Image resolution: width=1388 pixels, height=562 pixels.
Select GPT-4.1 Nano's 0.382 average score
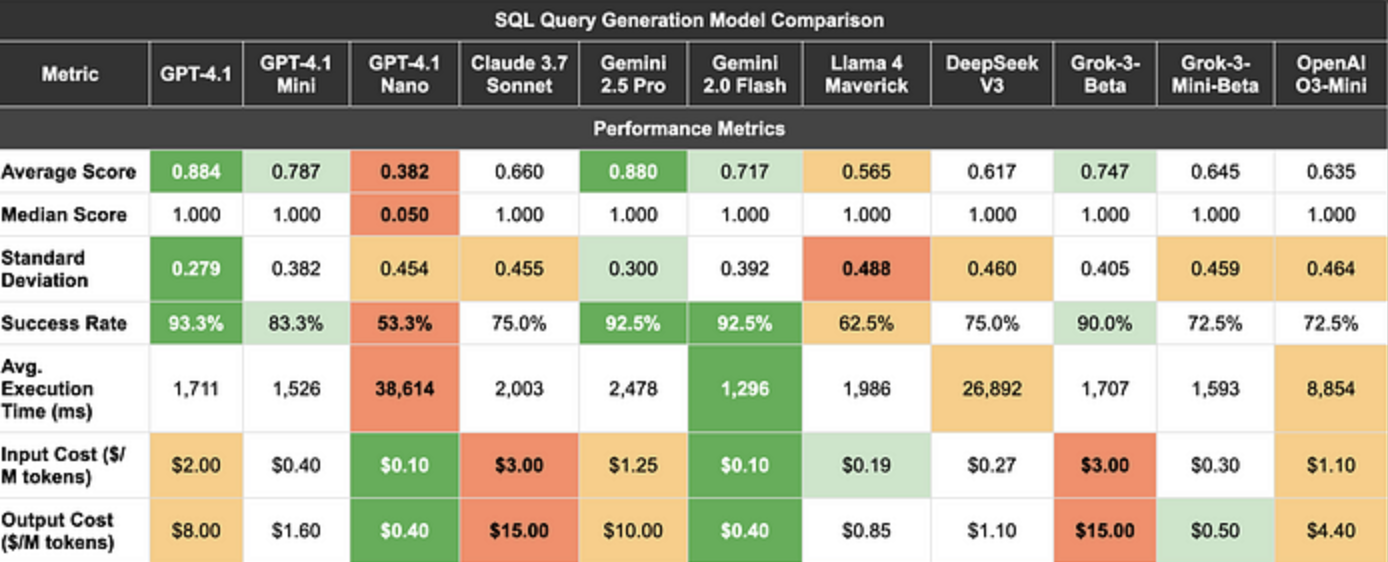coord(405,172)
